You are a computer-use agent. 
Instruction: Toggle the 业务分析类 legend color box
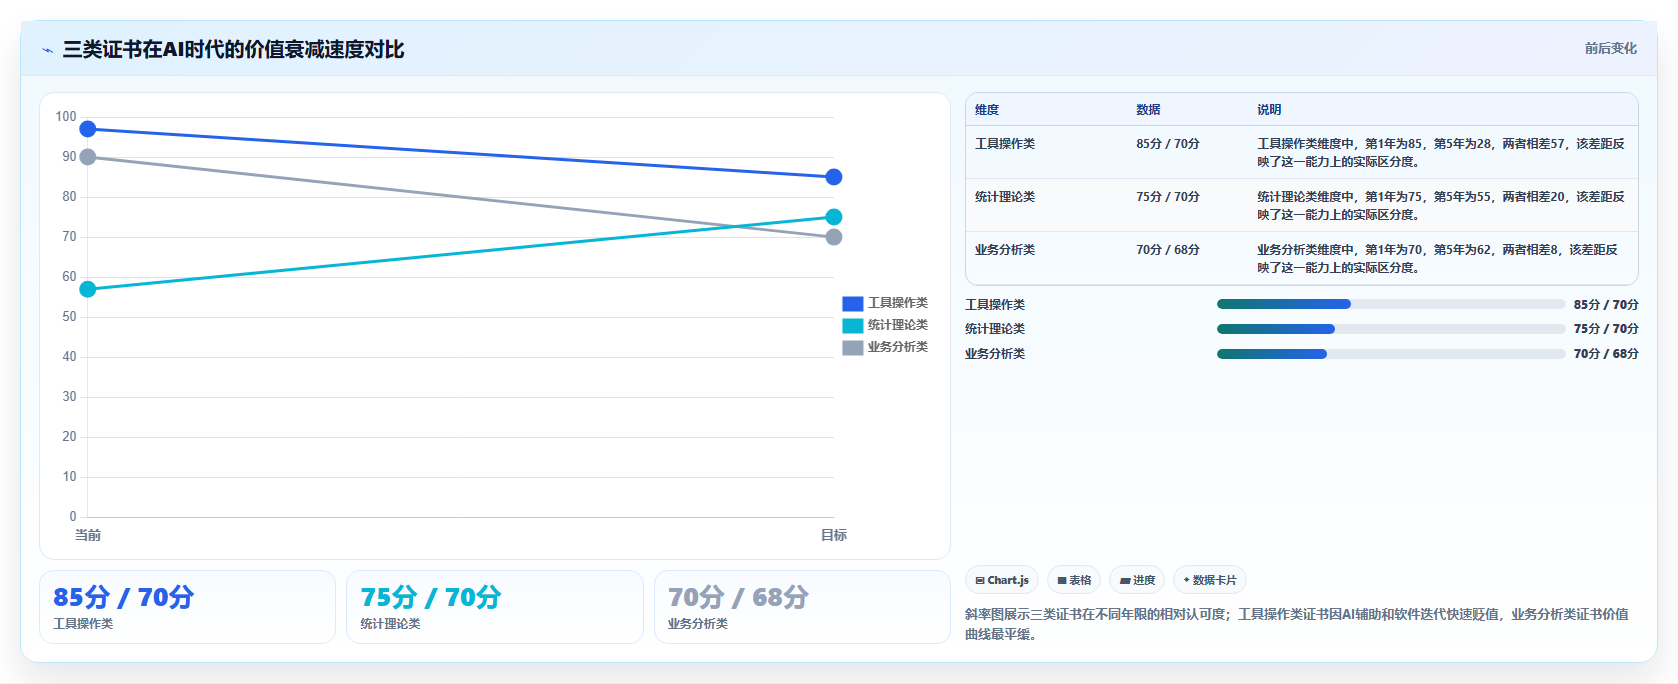click(x=852, y=347)
